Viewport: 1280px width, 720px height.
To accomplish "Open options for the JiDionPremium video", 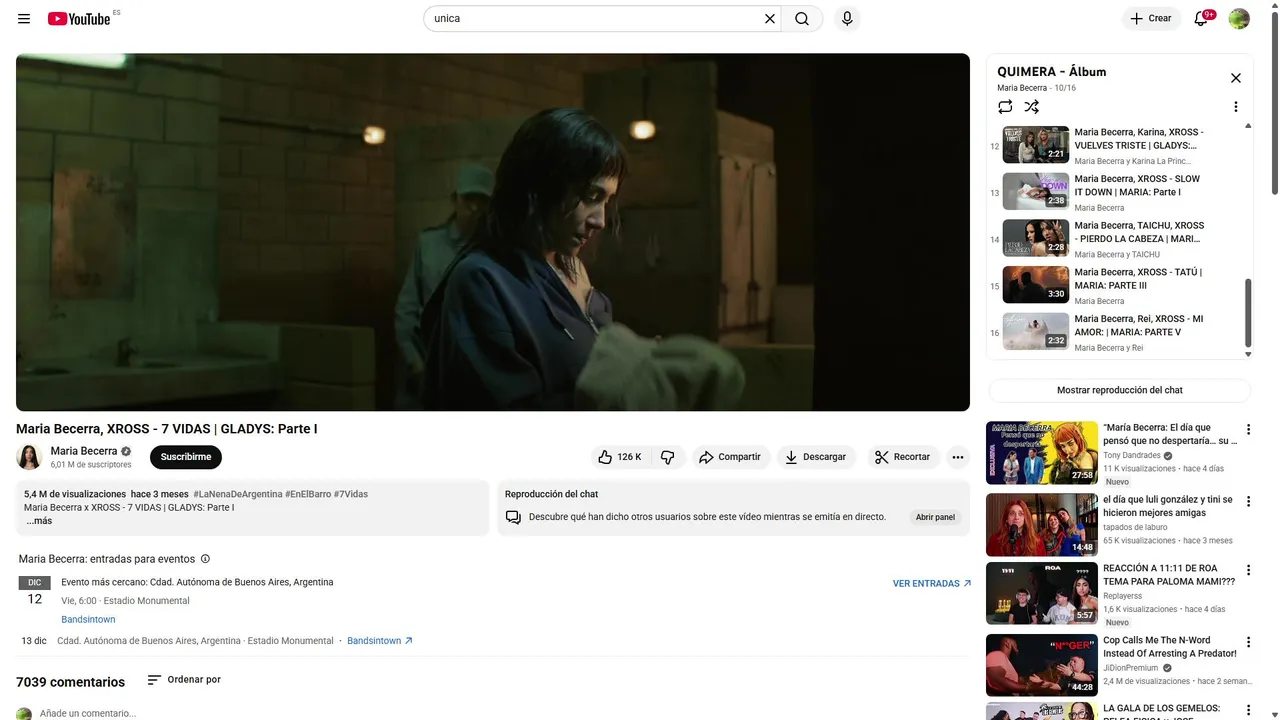I will [x=1248, y=642].
